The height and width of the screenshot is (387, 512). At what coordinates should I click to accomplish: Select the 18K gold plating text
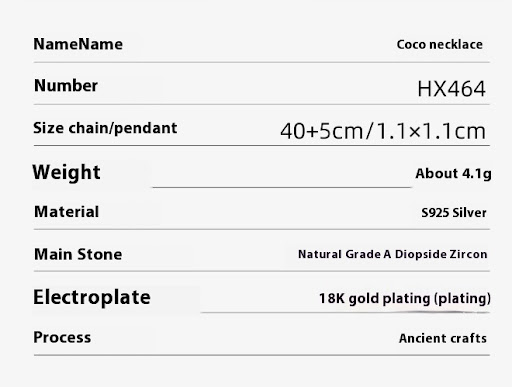374,299
